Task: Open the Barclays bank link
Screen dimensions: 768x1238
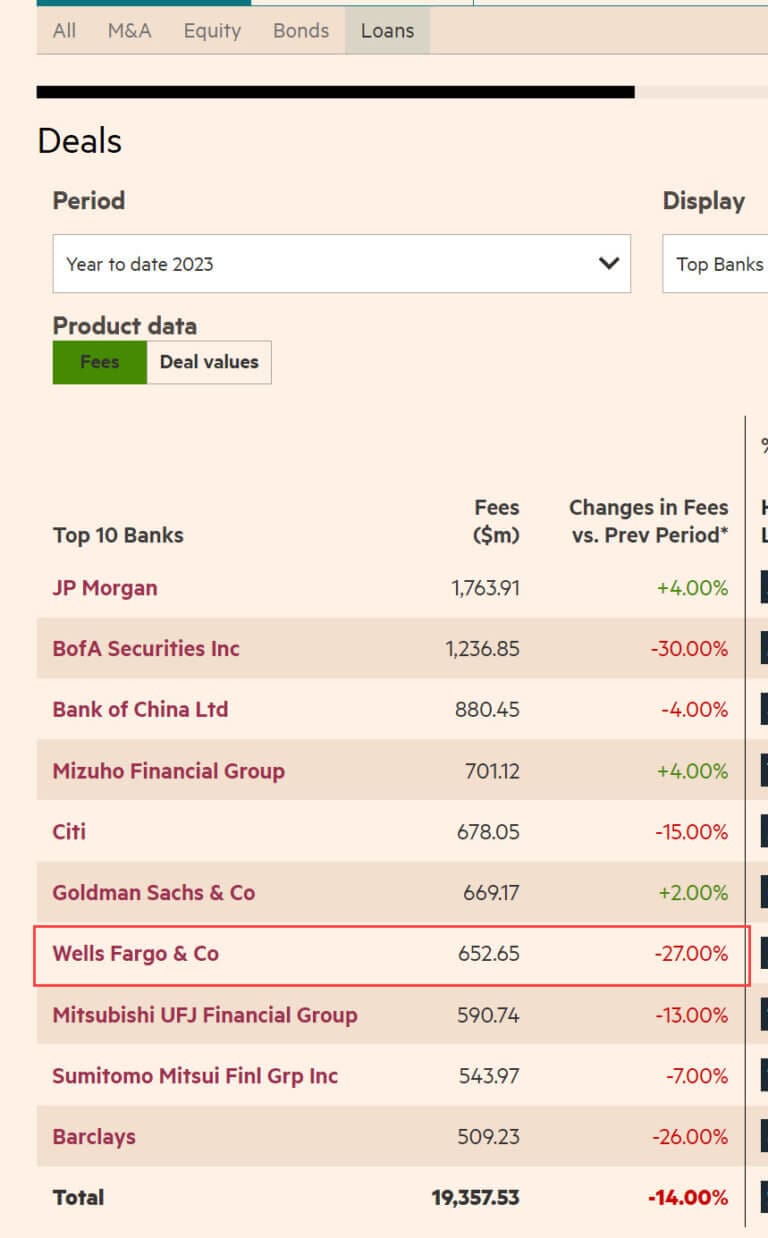Action: coord(94,1137)
